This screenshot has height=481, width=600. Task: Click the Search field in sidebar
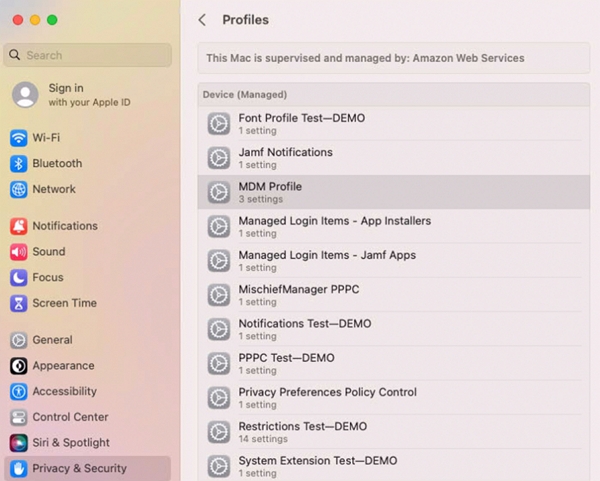pos(88,55)
